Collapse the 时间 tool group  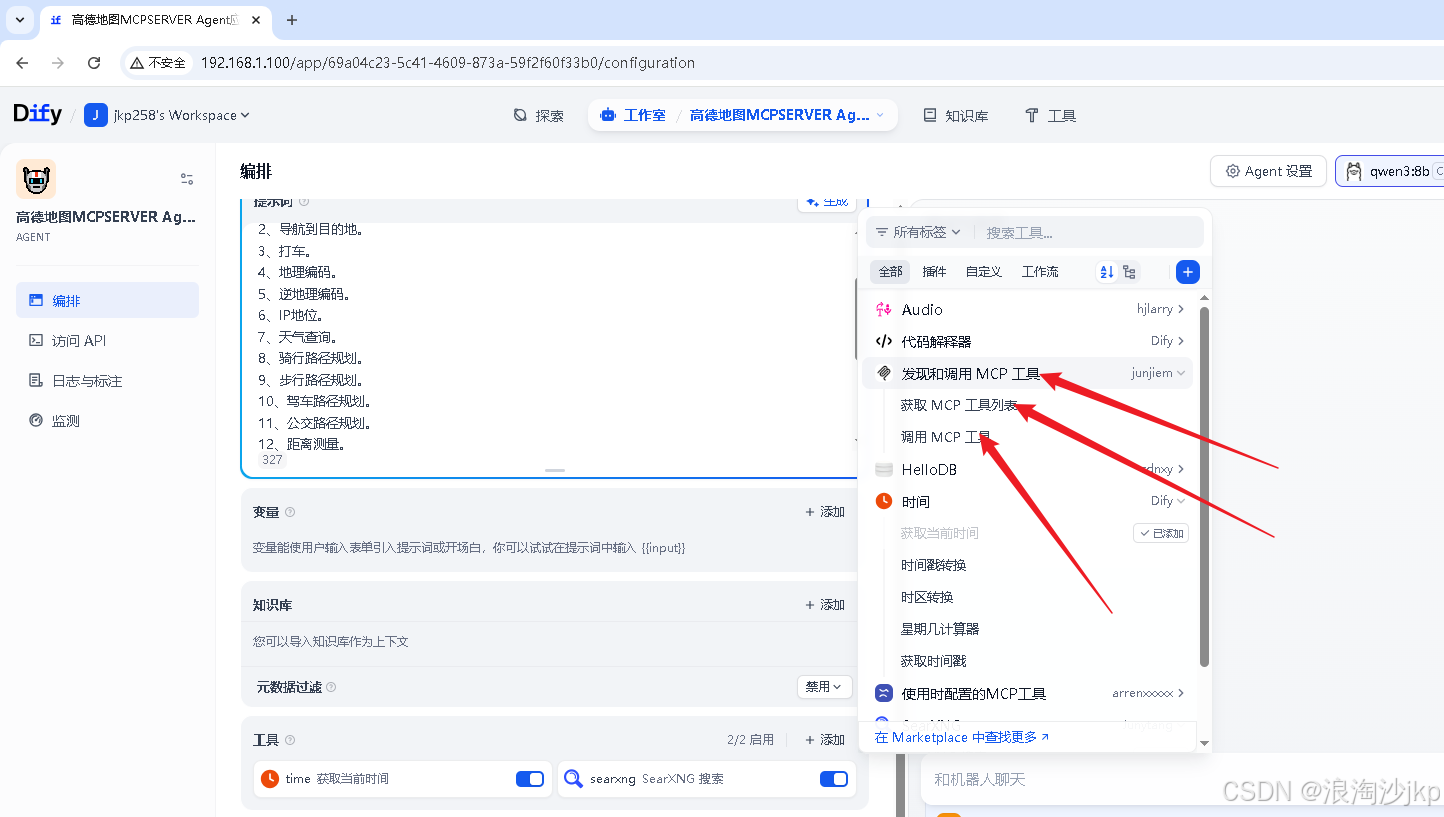[1182, 501]
